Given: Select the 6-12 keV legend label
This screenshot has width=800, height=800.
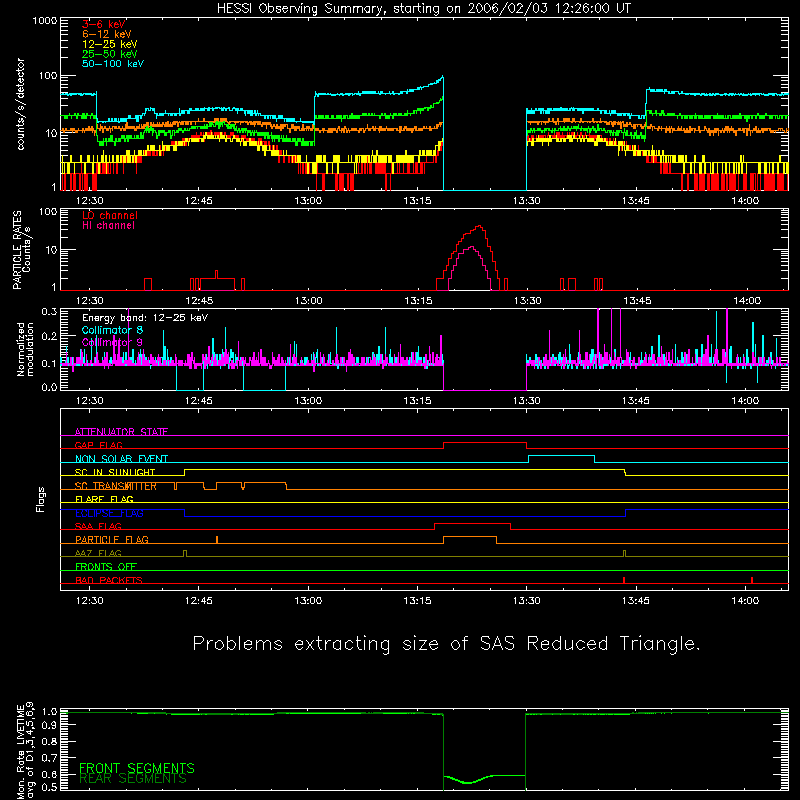Looking at the screenshot, I should [x=107, y=34].
